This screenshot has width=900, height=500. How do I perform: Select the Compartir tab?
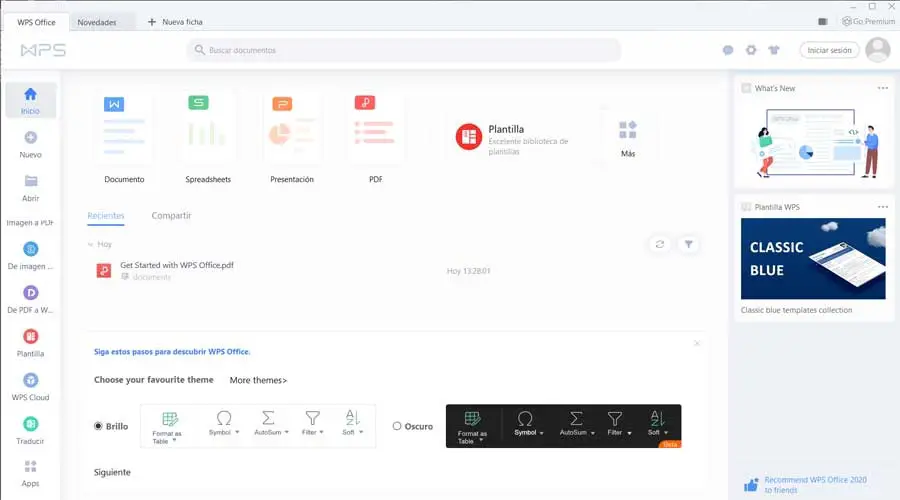171,216
